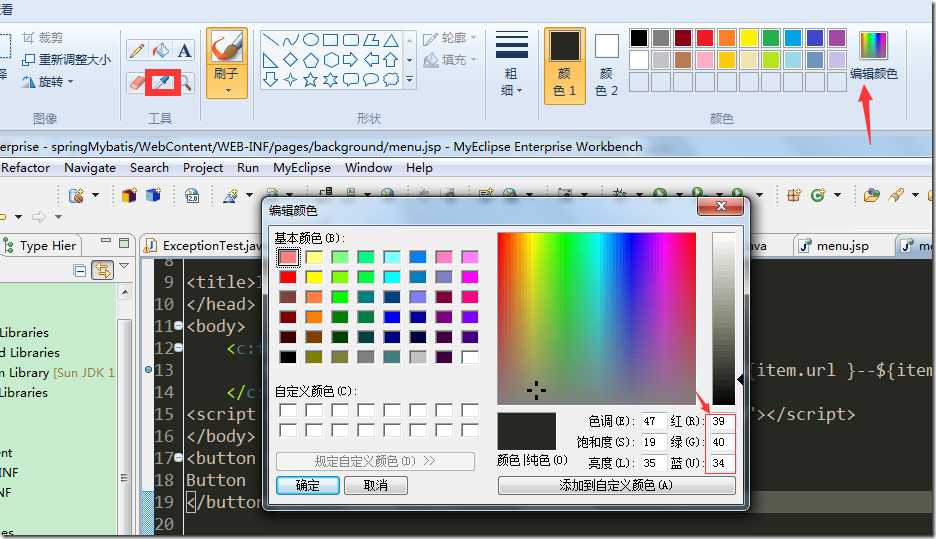Choose the Pentagon shape

(310, 60)
